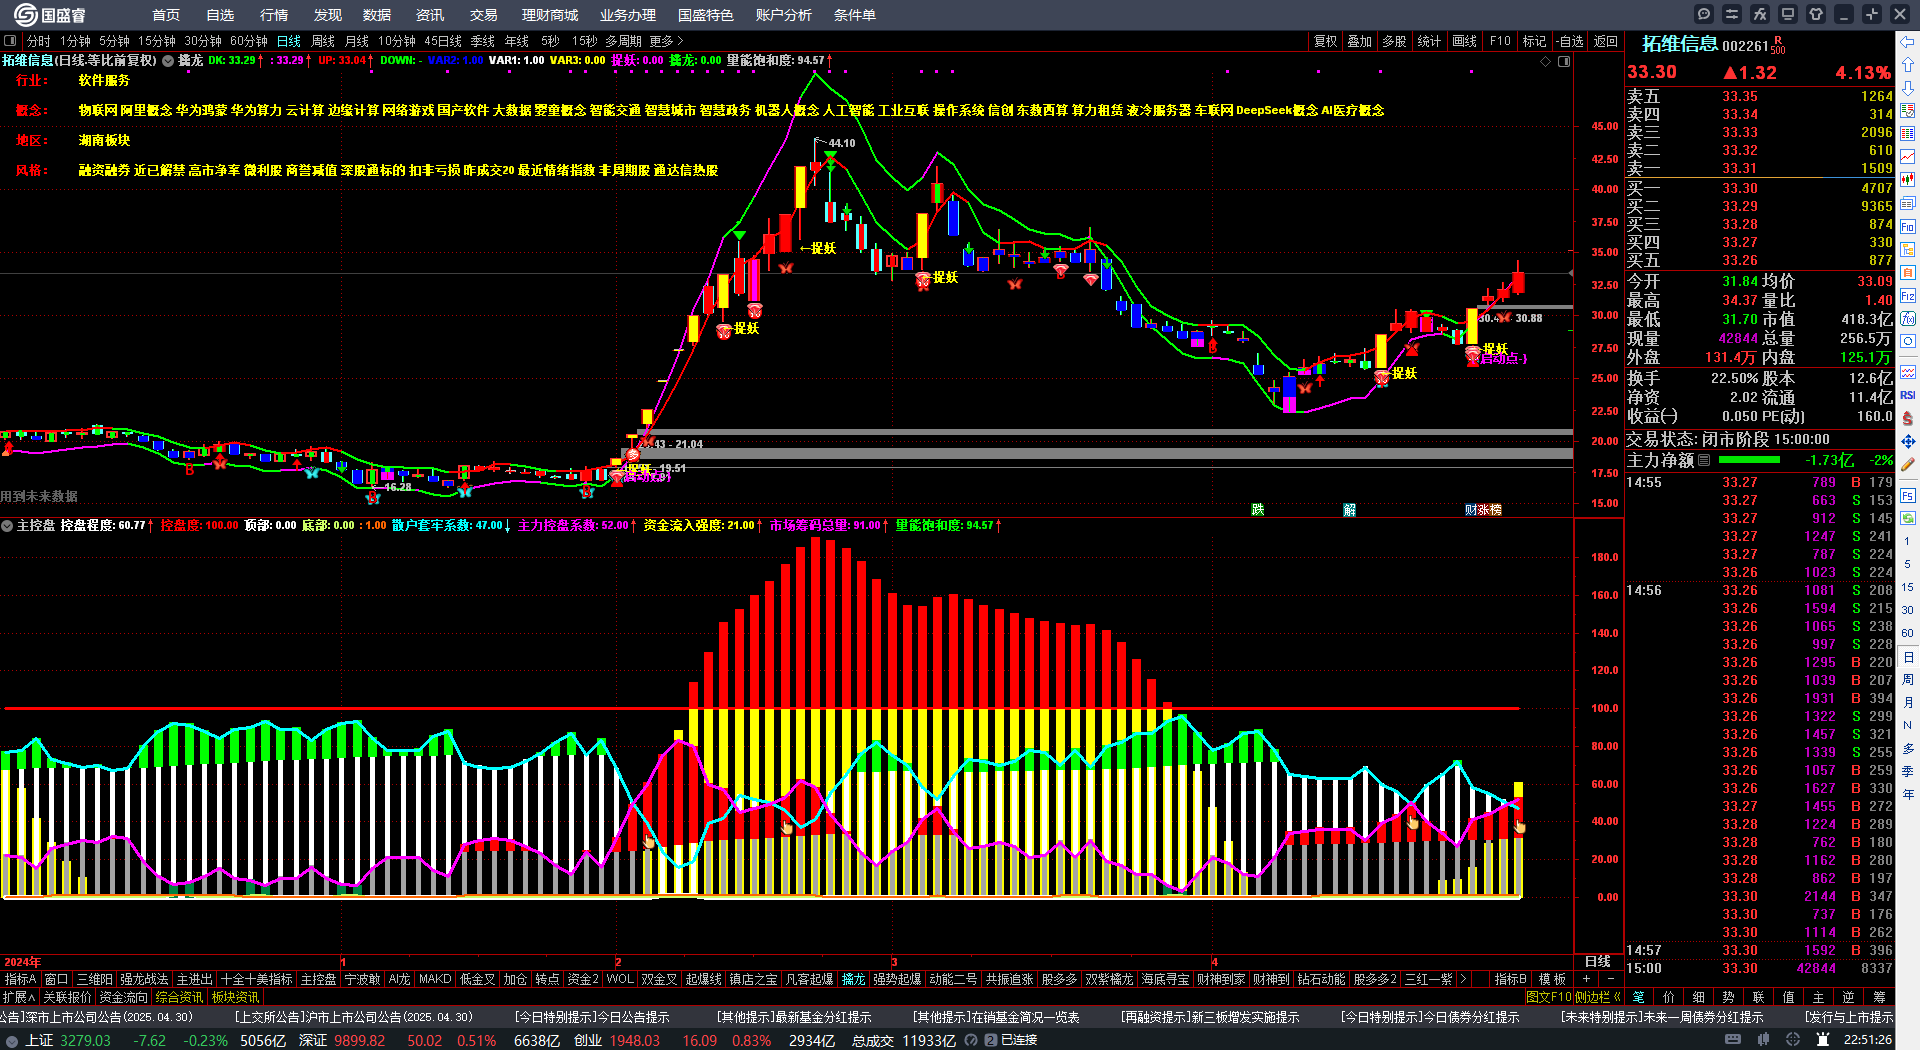Switch to 月线 monthly period

tap(357, 41)
